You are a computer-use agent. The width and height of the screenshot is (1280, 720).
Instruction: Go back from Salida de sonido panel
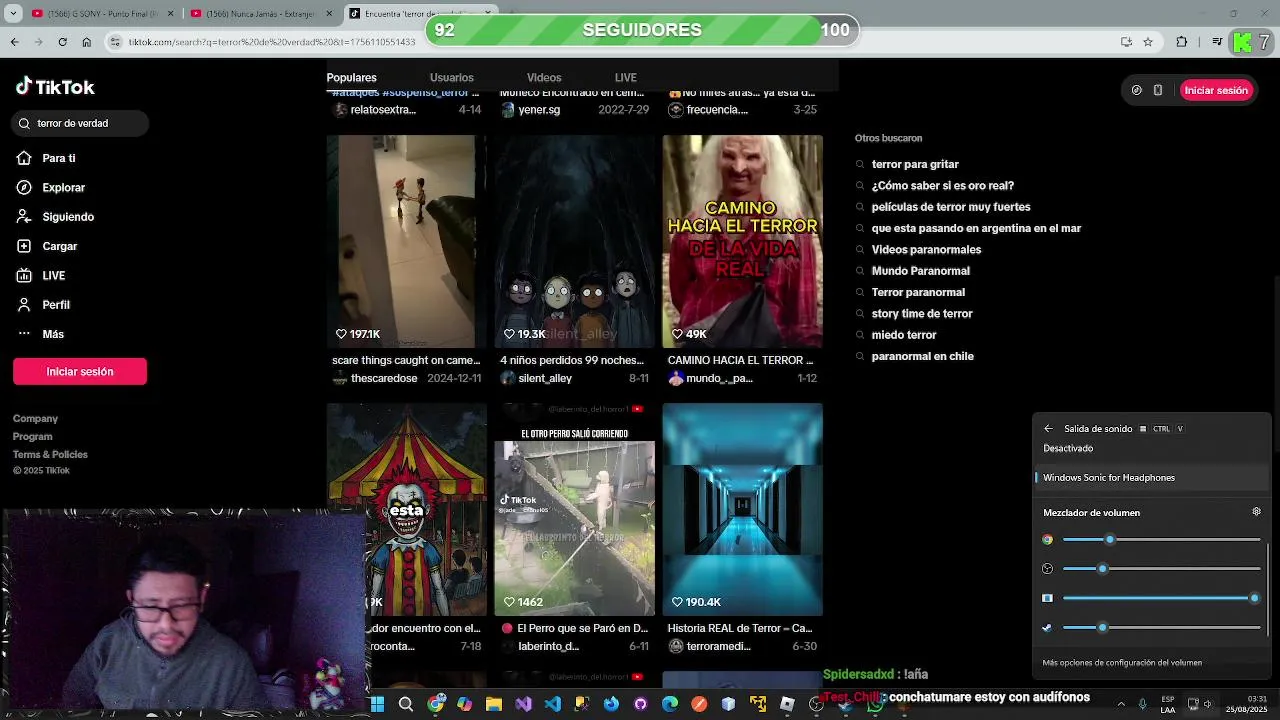[x=1048, y=429]
